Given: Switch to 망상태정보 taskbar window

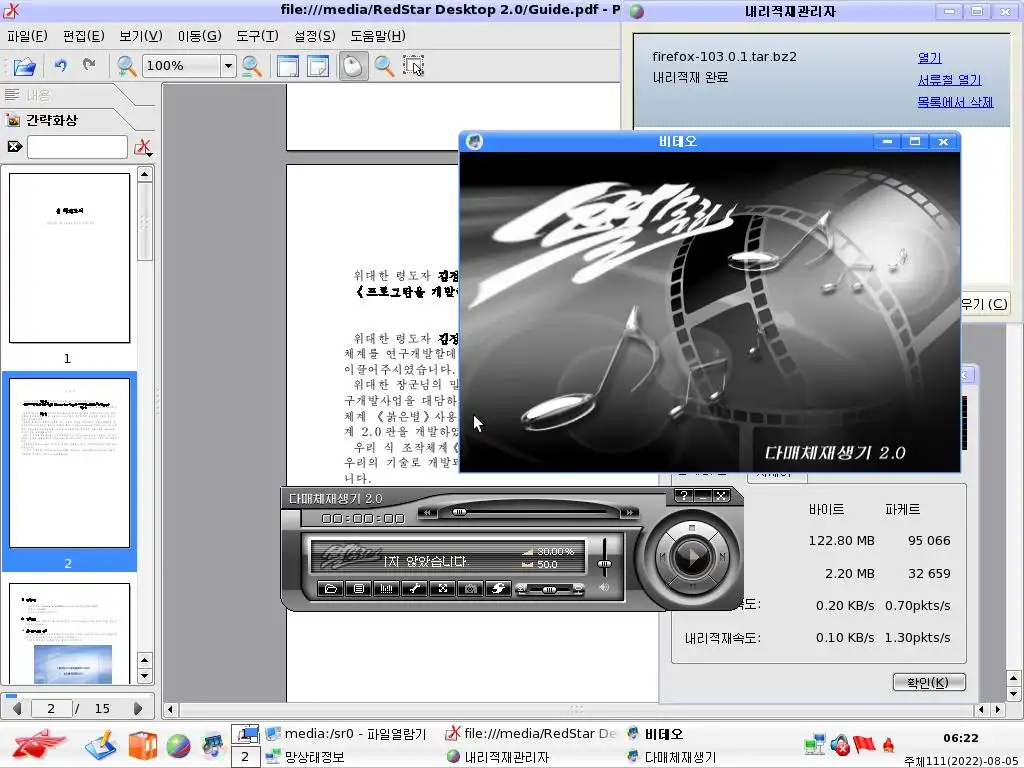Looking at the screenshot, I should 306,757.
